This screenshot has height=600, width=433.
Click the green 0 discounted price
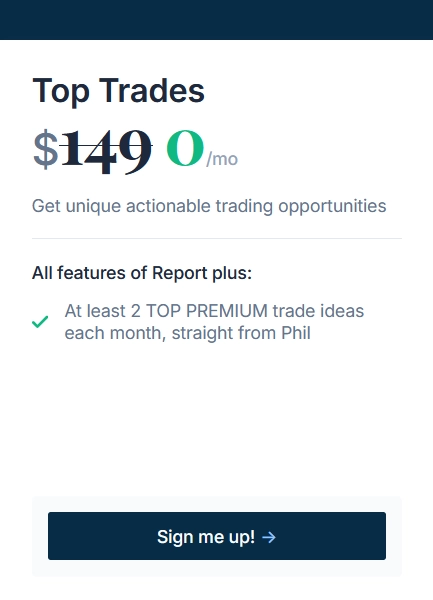click(x=185, y=148)
